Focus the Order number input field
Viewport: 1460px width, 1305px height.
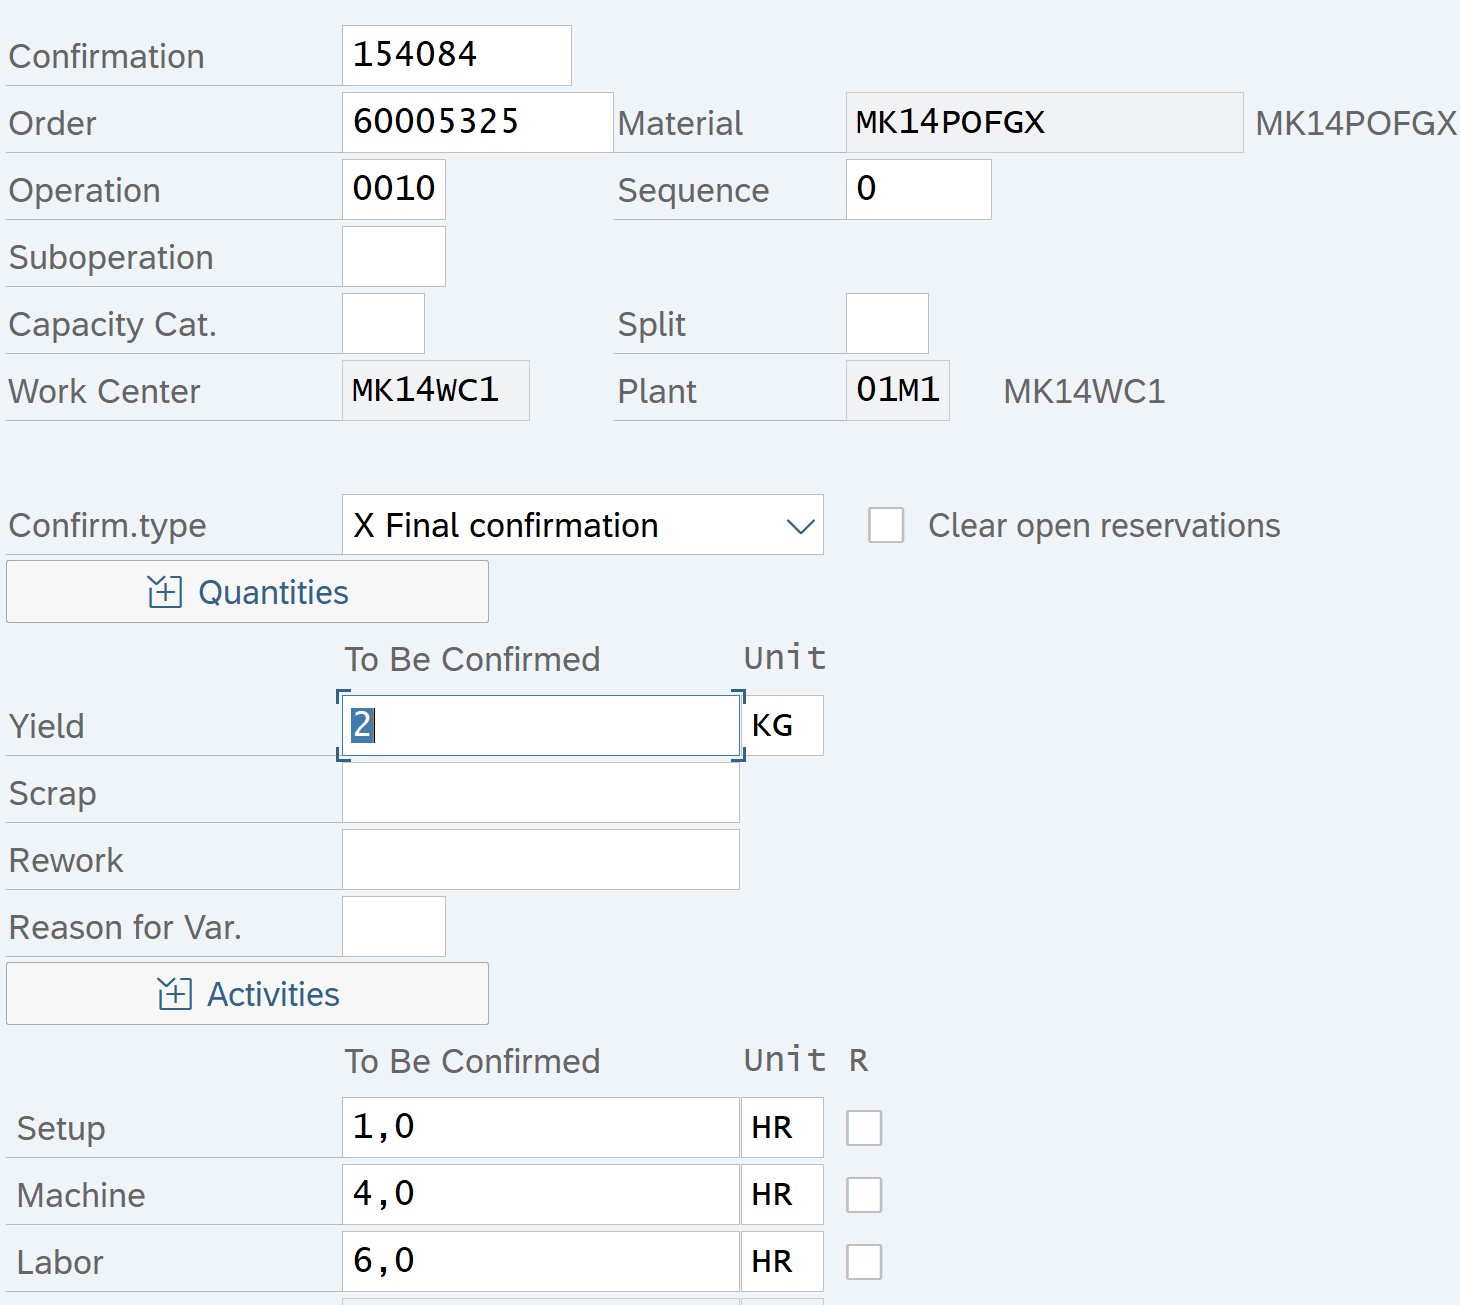tap(477, 123)
